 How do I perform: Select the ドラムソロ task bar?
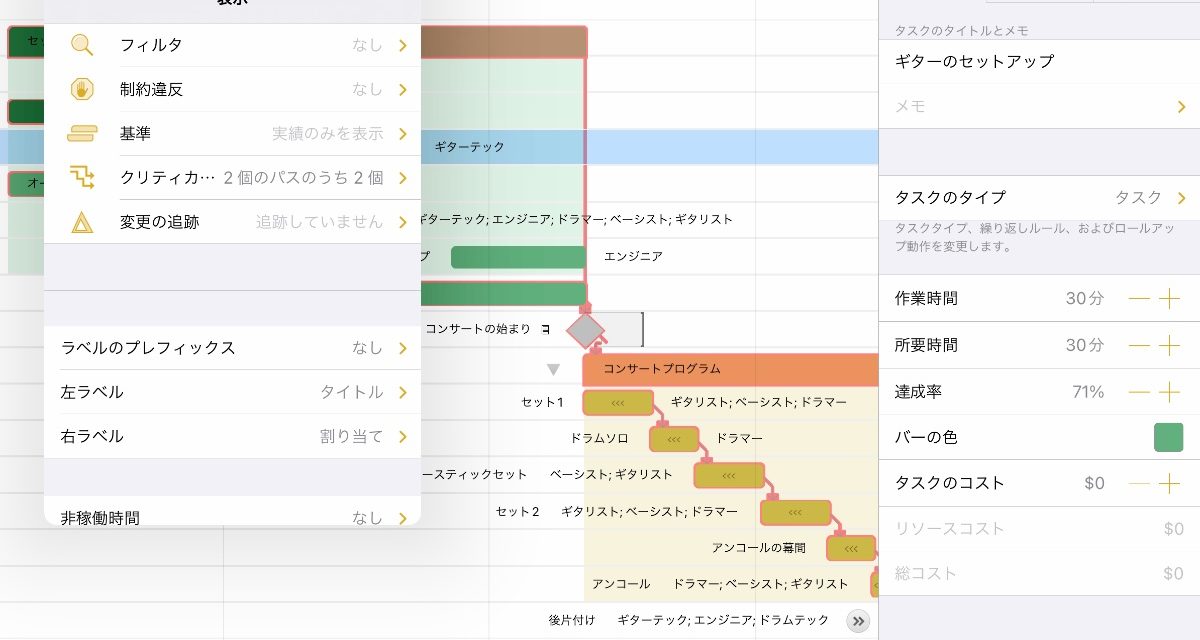pos(674,439)
